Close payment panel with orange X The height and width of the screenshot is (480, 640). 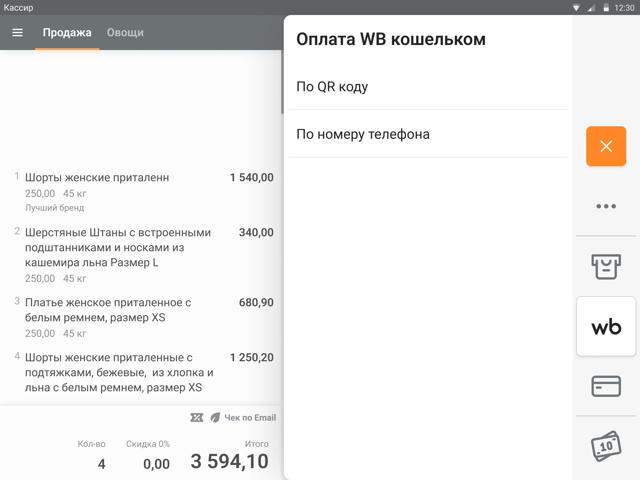(x=606, y=146)
